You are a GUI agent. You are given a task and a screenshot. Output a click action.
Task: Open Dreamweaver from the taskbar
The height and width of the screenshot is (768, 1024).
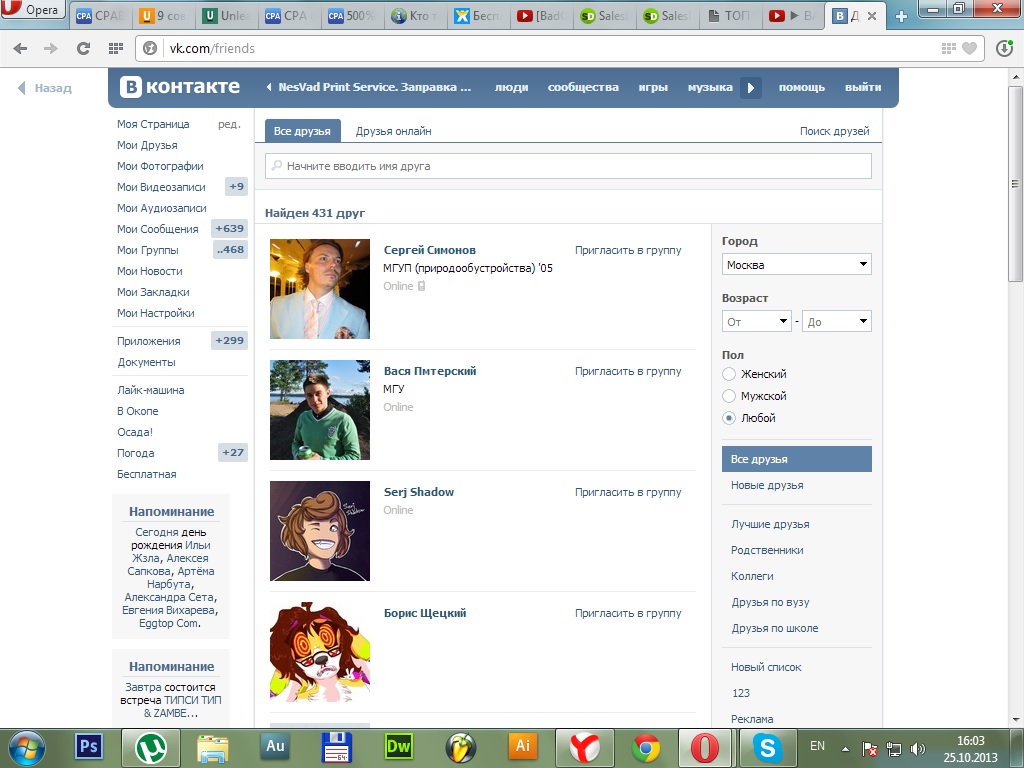[x=398, y=746]
